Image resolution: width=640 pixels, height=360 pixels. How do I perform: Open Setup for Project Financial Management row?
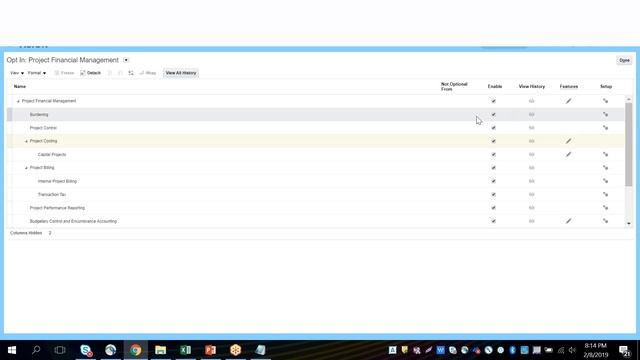[x=605, y=101]
